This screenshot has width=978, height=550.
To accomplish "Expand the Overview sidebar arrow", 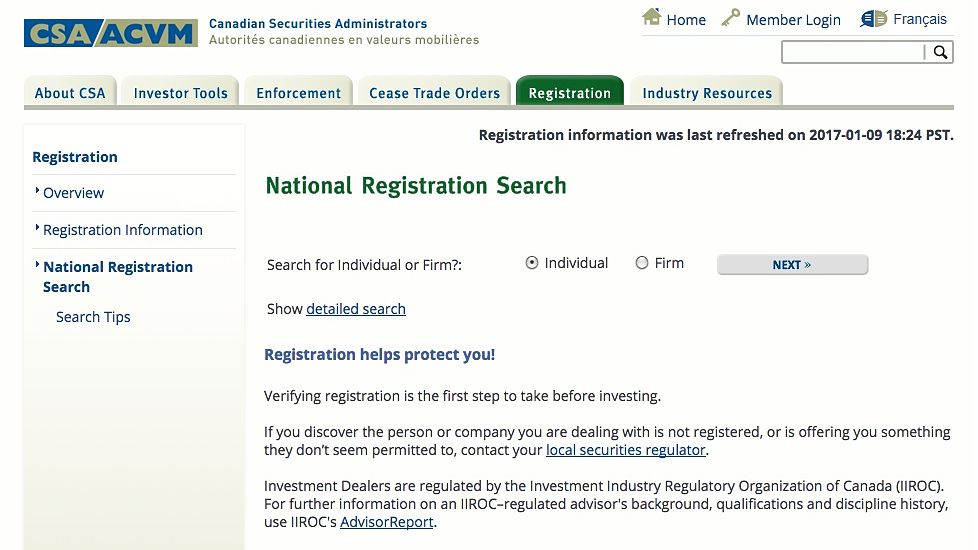I will 37,191.
